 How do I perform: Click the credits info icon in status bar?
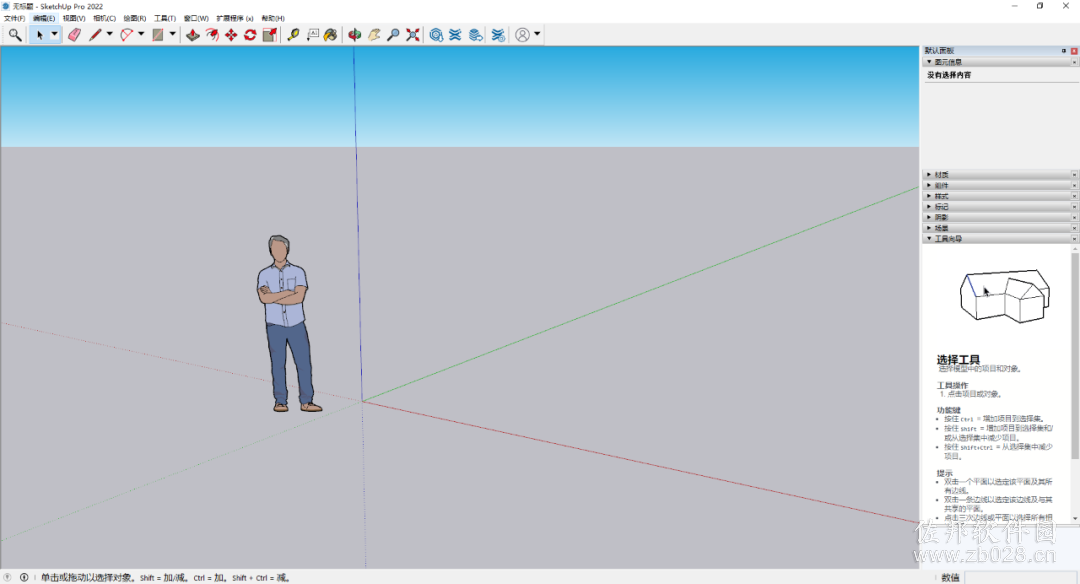(24, 578)
